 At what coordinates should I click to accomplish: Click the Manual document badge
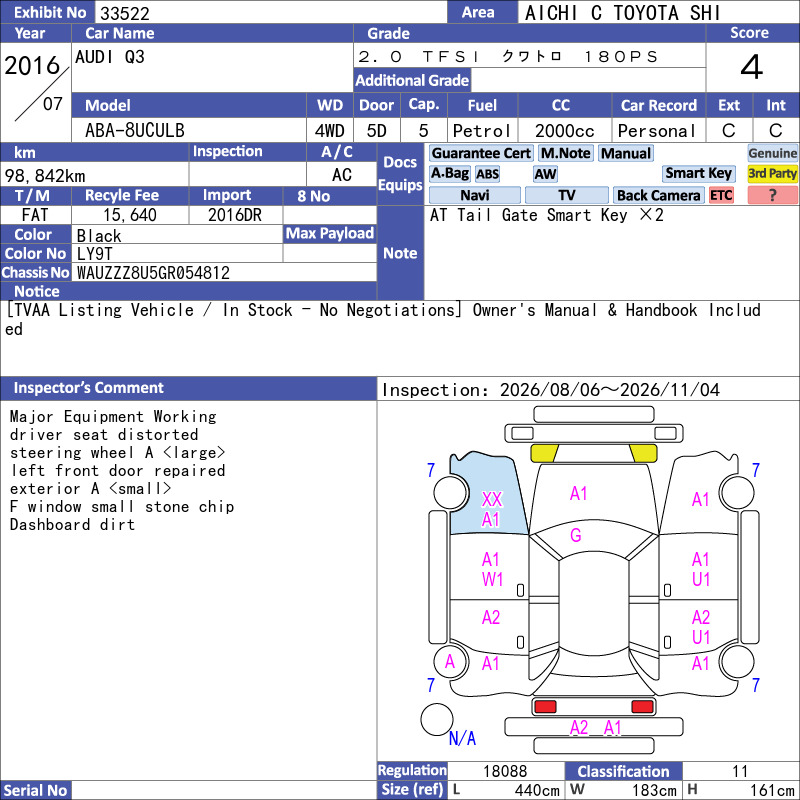(x=626, y=153)
